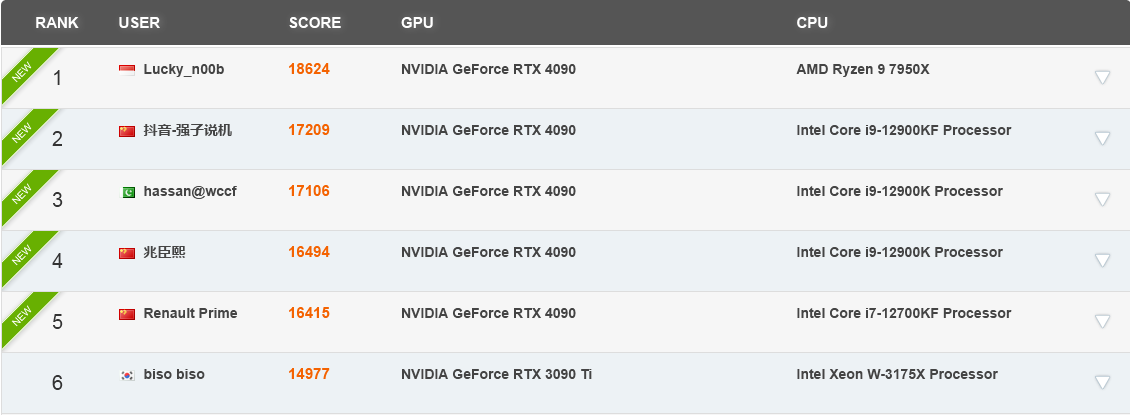The height and width of the screenshot is (415, 1130).
Task: Click the 16415 score link
Action: [309, 314]
